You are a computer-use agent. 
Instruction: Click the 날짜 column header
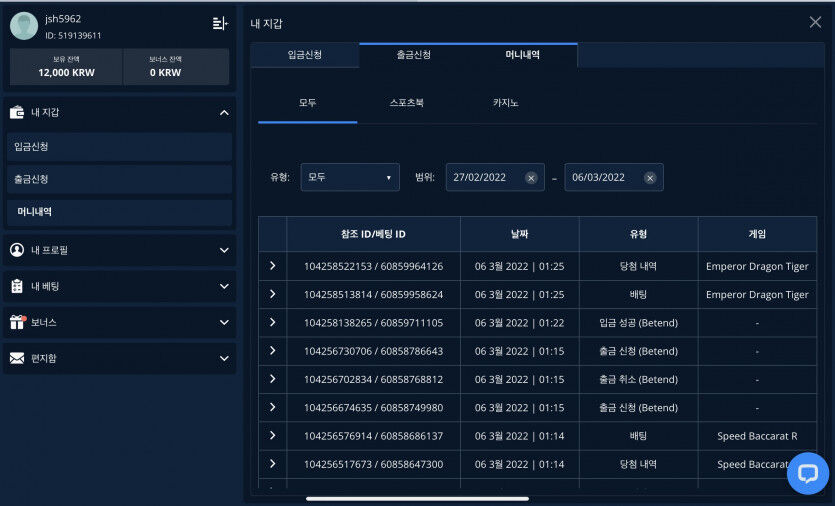coord(520,234)
